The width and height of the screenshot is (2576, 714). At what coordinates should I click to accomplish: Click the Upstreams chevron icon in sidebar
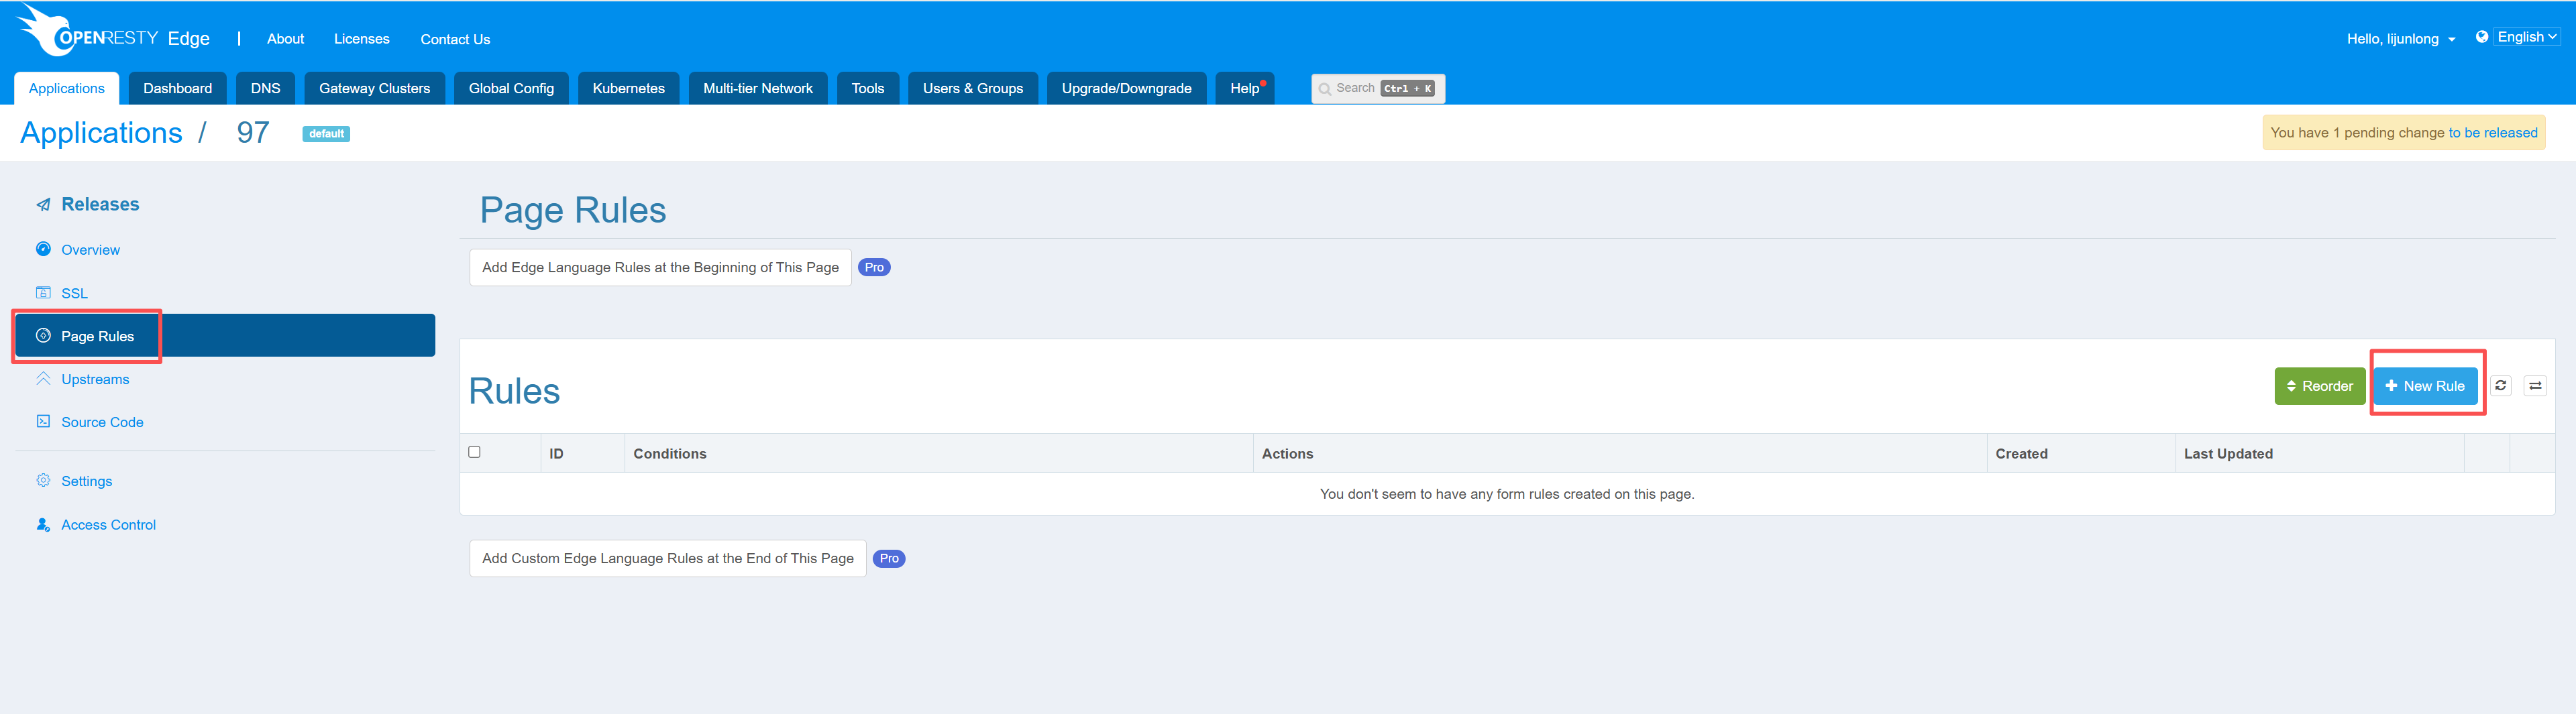(43, 379)
